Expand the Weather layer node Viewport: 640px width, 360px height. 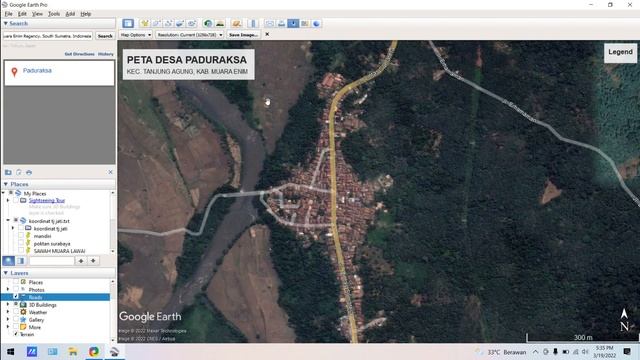pos(8,312)
